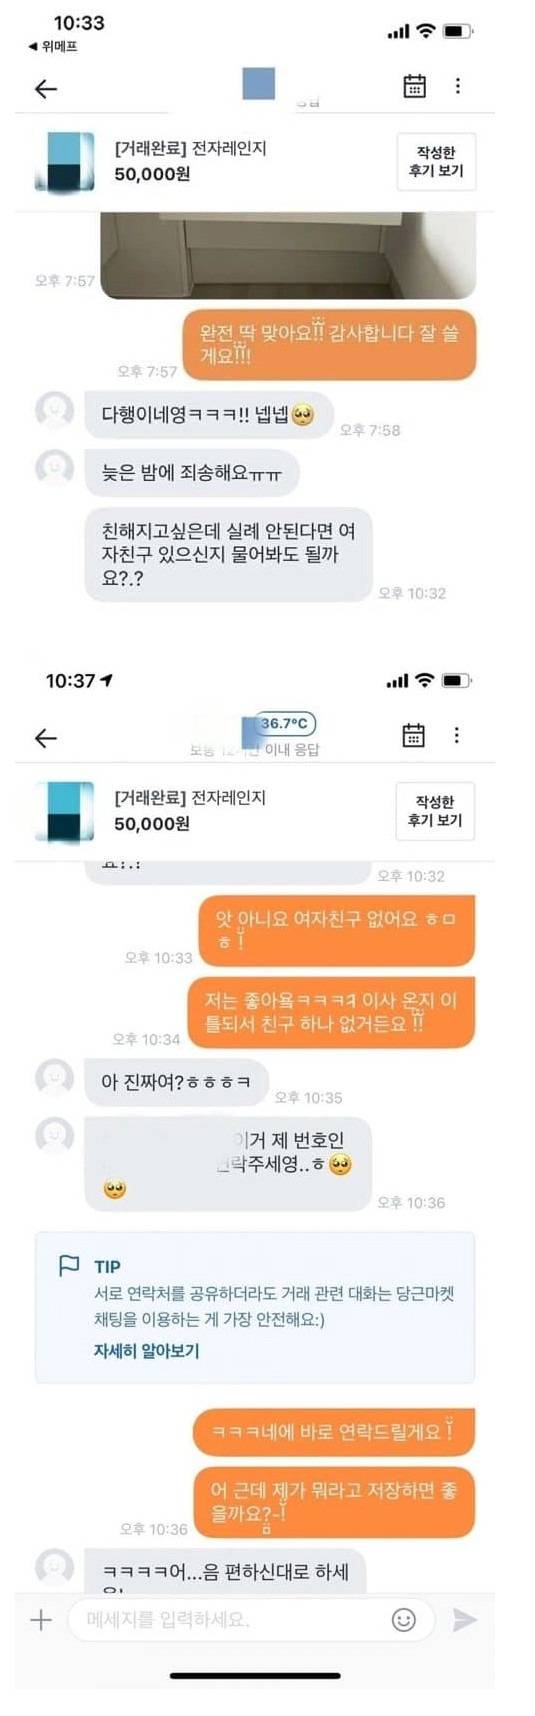Tap the back arrow in the lower chat header

(46, 738)
